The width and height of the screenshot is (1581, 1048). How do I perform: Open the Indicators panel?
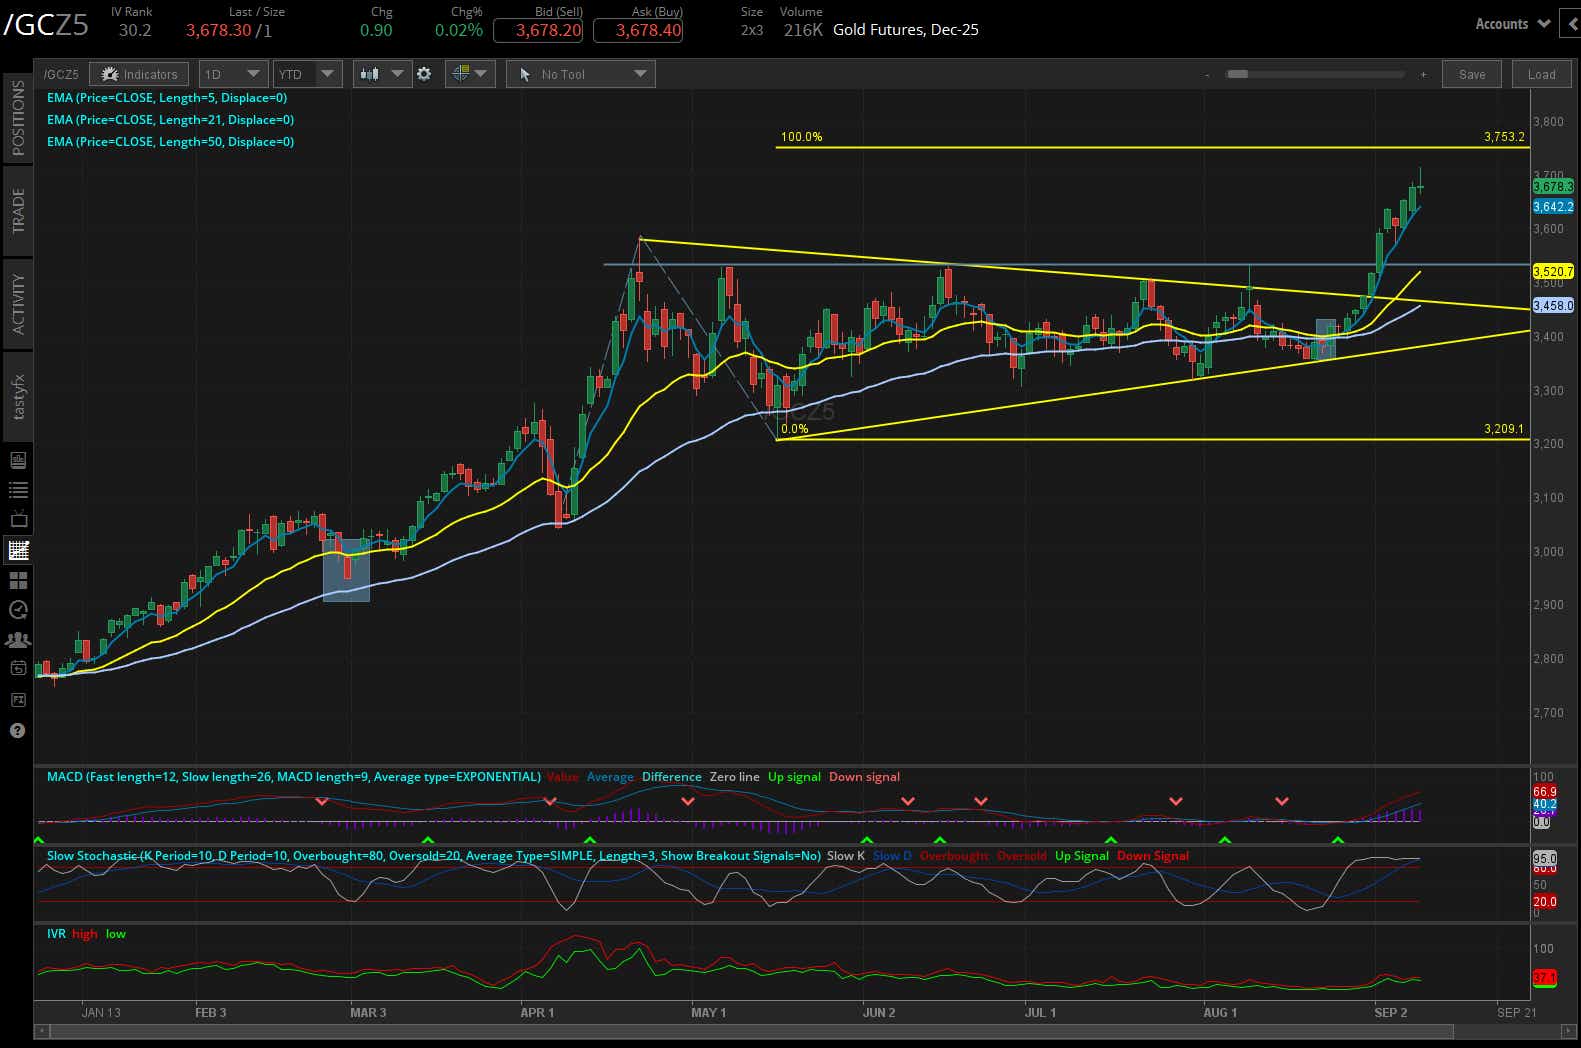(139, 74)
